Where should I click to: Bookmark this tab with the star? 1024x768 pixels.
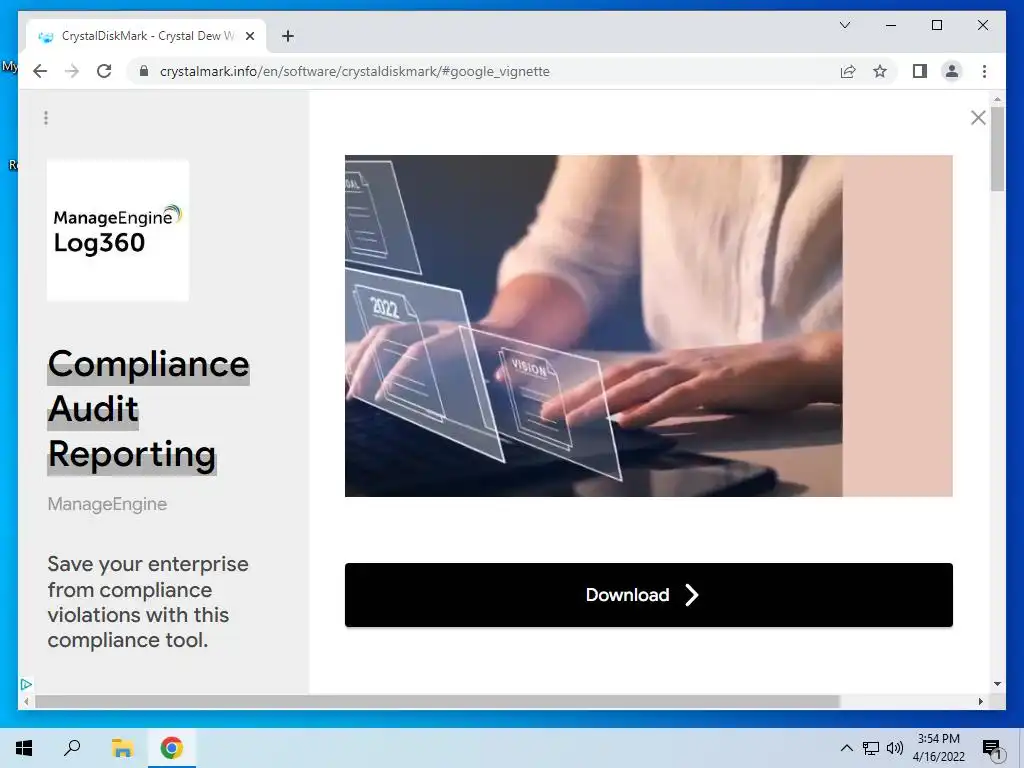coord(880,71)
